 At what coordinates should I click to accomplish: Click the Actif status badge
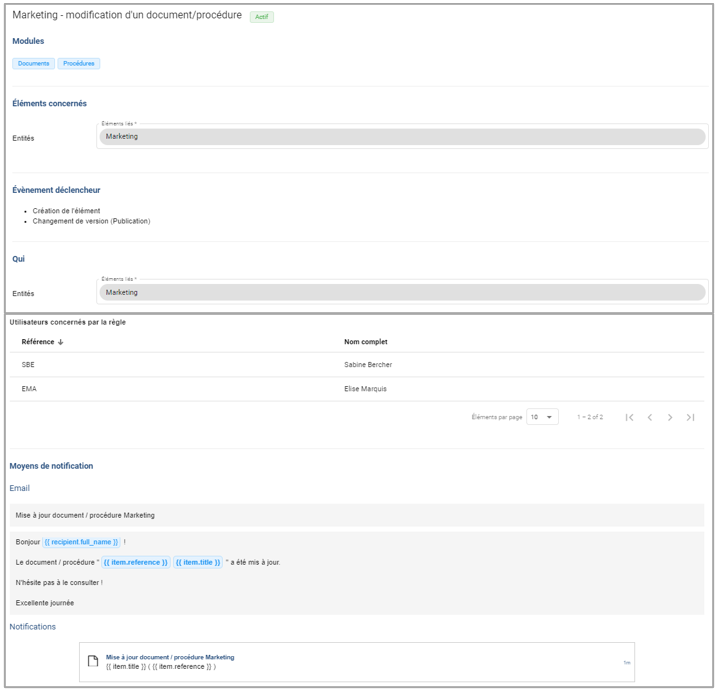coord(261,17)
